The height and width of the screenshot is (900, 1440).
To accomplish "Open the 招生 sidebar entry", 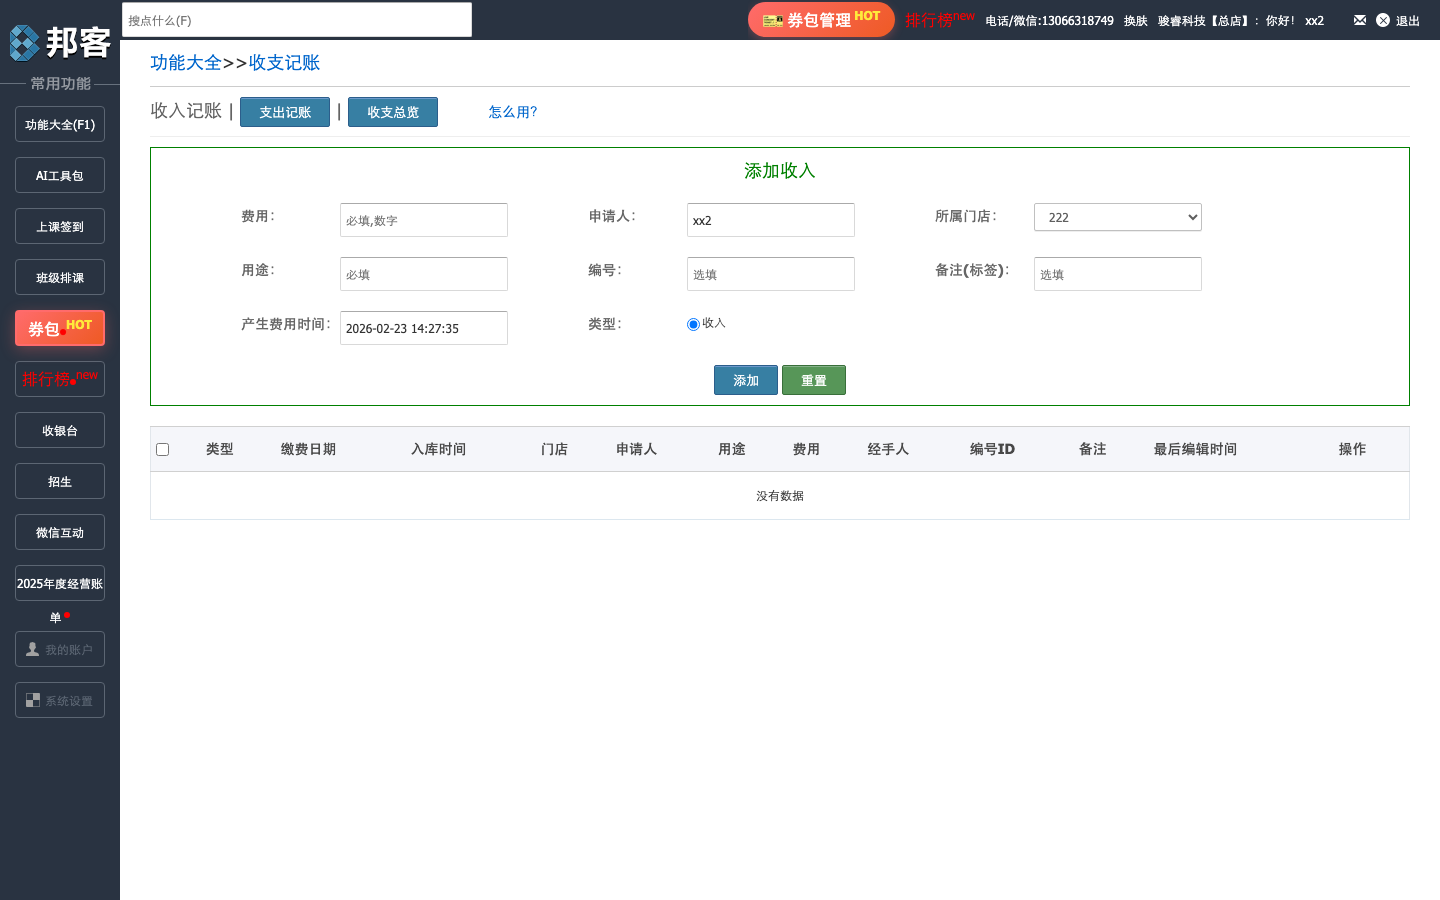I will [59, 480].
